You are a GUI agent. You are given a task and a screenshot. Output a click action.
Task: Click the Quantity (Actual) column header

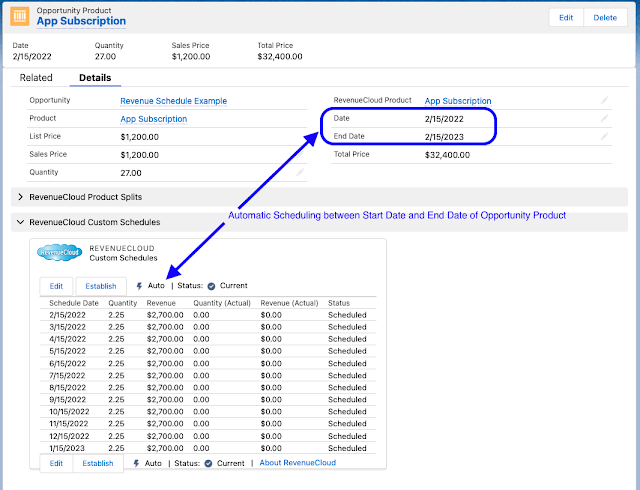coord(222,303)
